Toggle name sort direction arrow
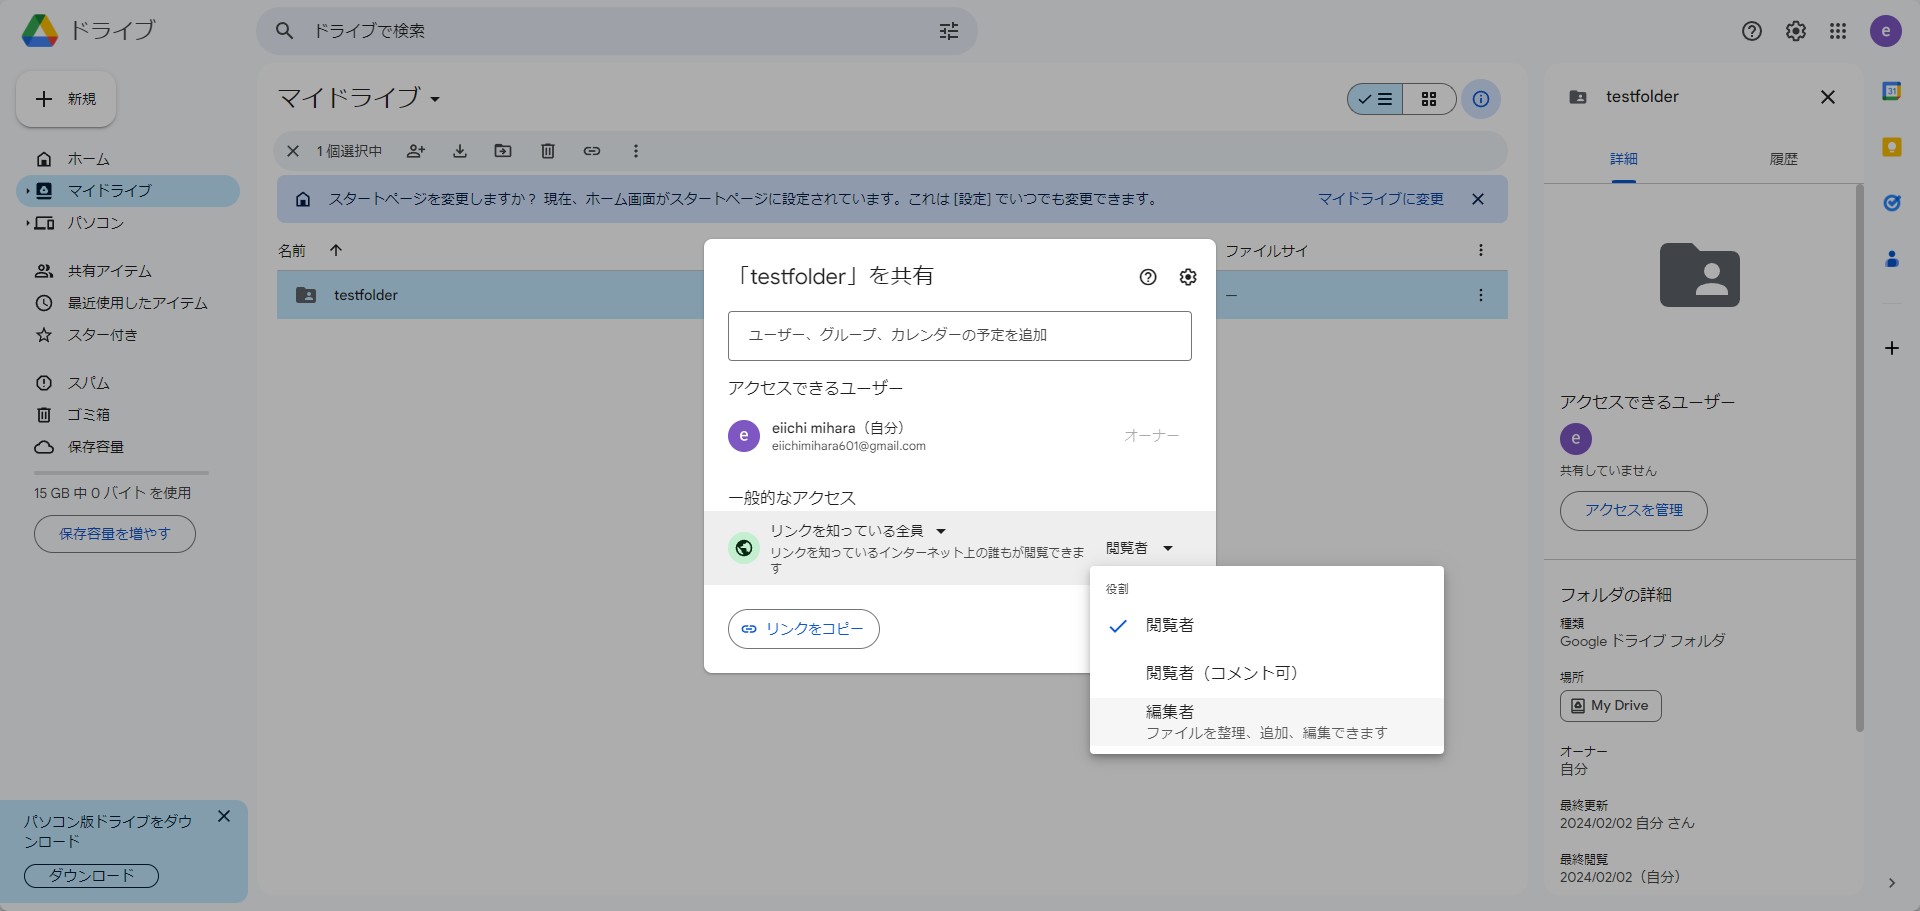 [x=336, y=250]
